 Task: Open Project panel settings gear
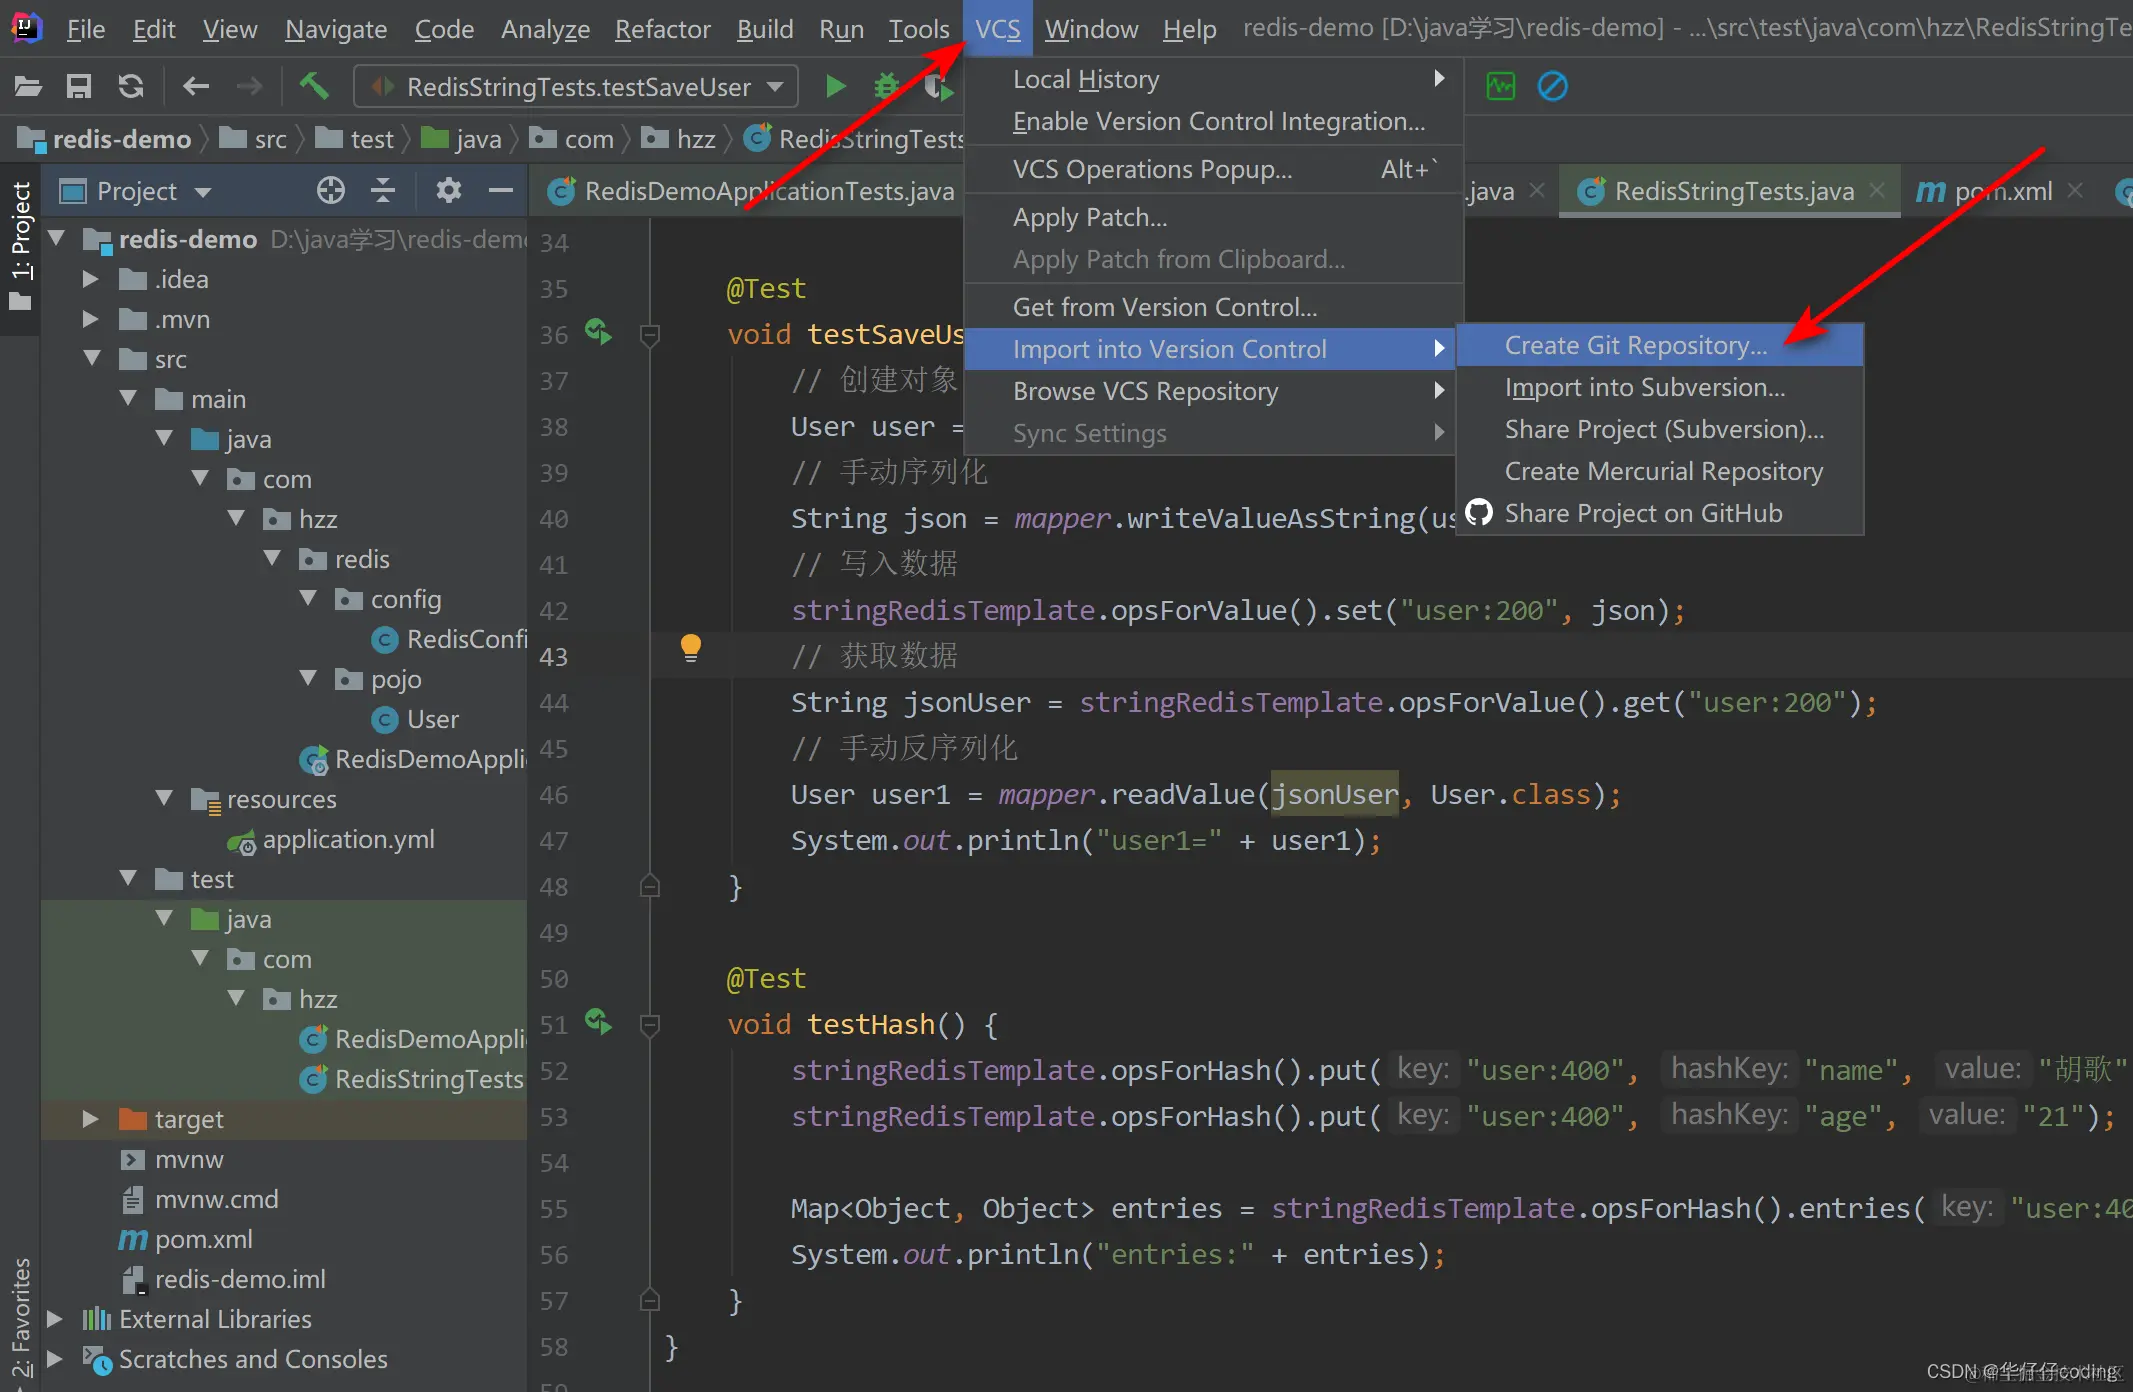[448, 190]
